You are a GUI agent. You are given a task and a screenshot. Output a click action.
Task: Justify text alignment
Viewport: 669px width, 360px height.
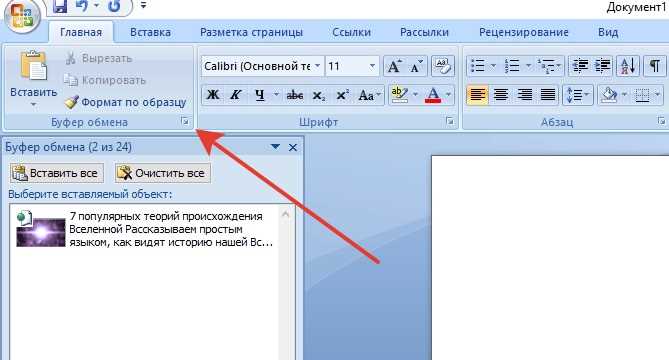[548, 95]
